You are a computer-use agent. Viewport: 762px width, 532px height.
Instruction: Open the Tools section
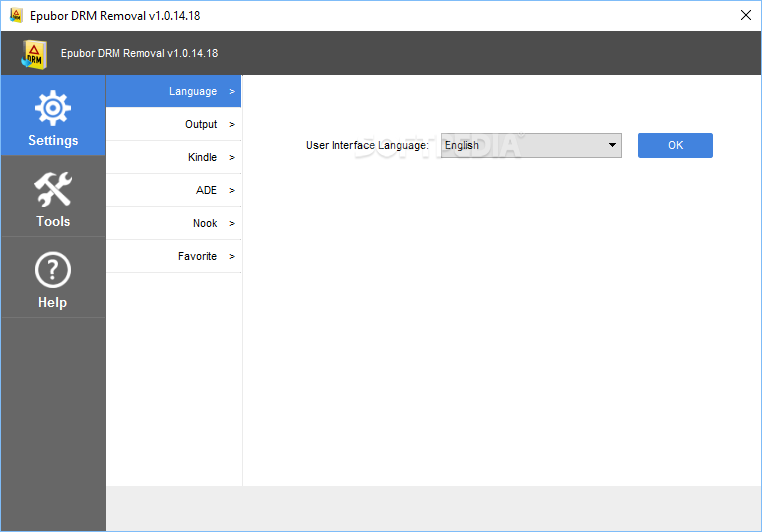pos(53,197)
